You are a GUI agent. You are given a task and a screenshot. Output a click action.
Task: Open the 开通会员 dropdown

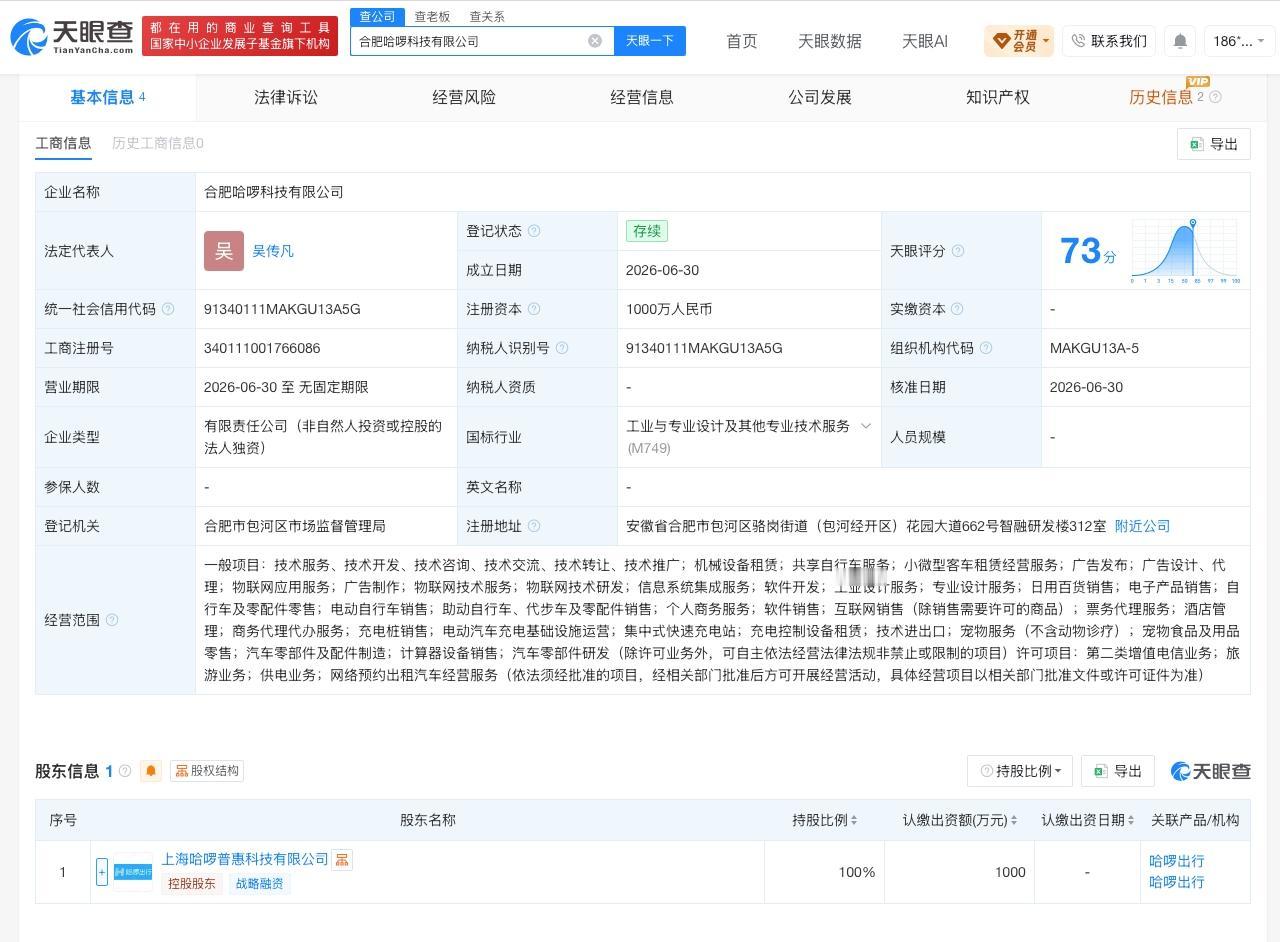[x=1019, y=41]
